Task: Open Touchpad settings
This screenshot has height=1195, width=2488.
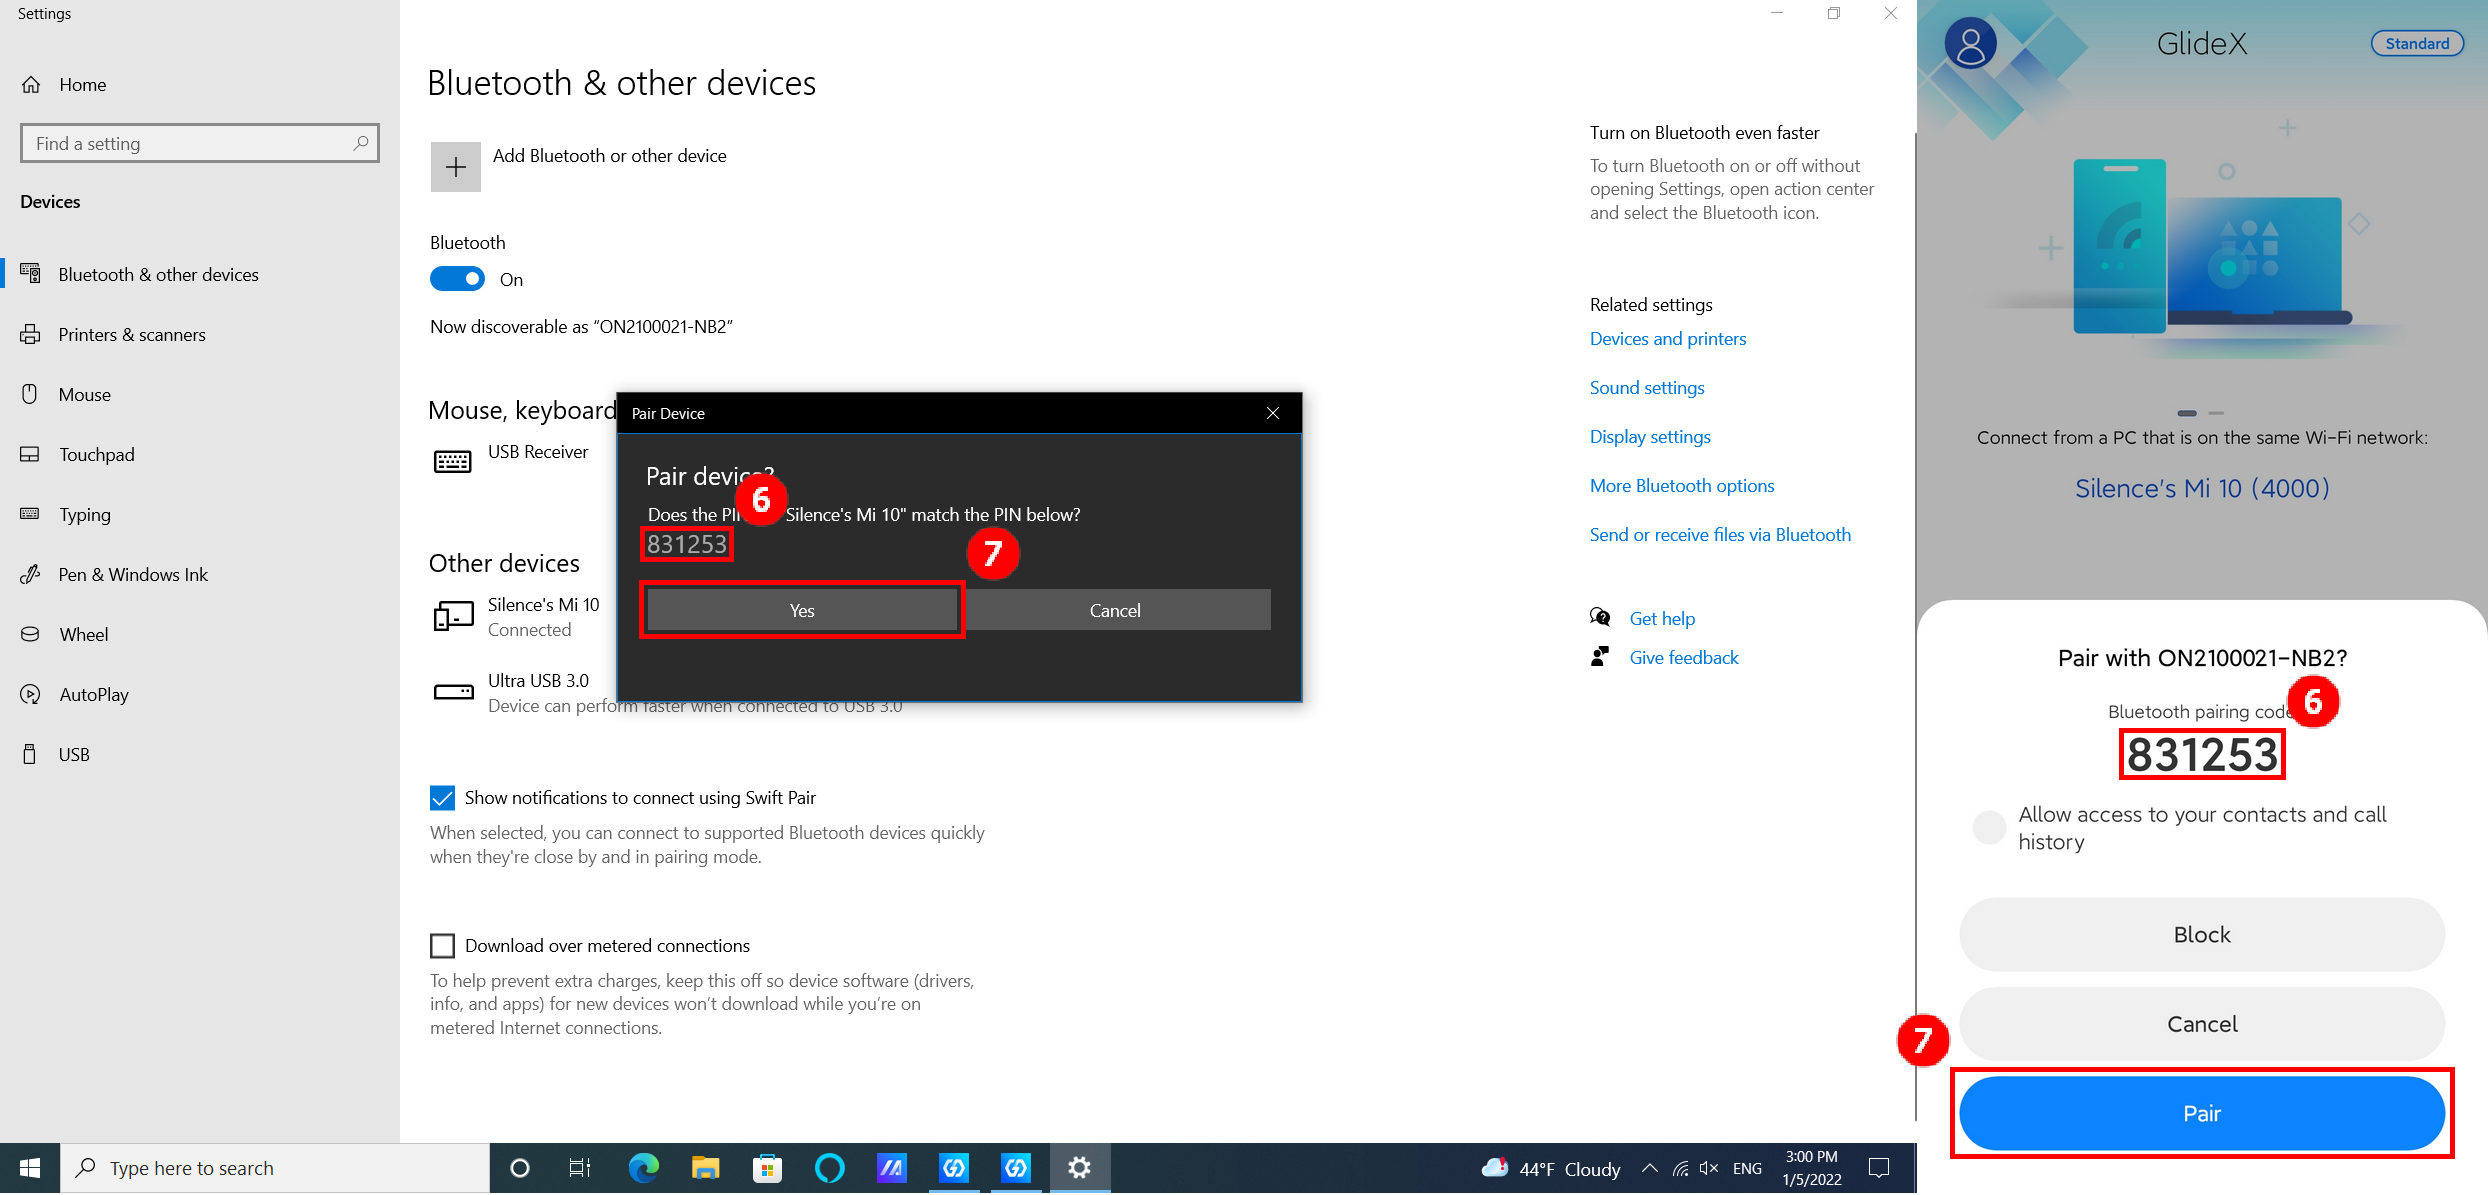Action: [x=96, y=455]
